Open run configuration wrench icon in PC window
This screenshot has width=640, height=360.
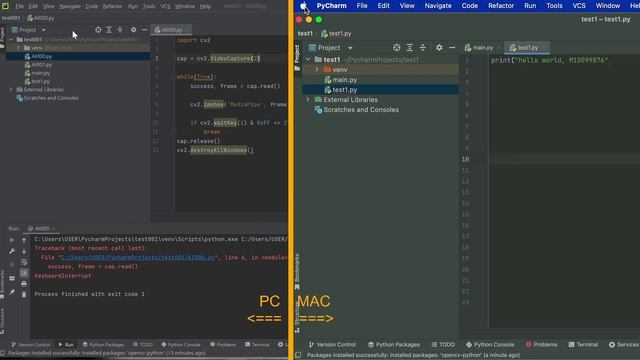click(12, 251)
